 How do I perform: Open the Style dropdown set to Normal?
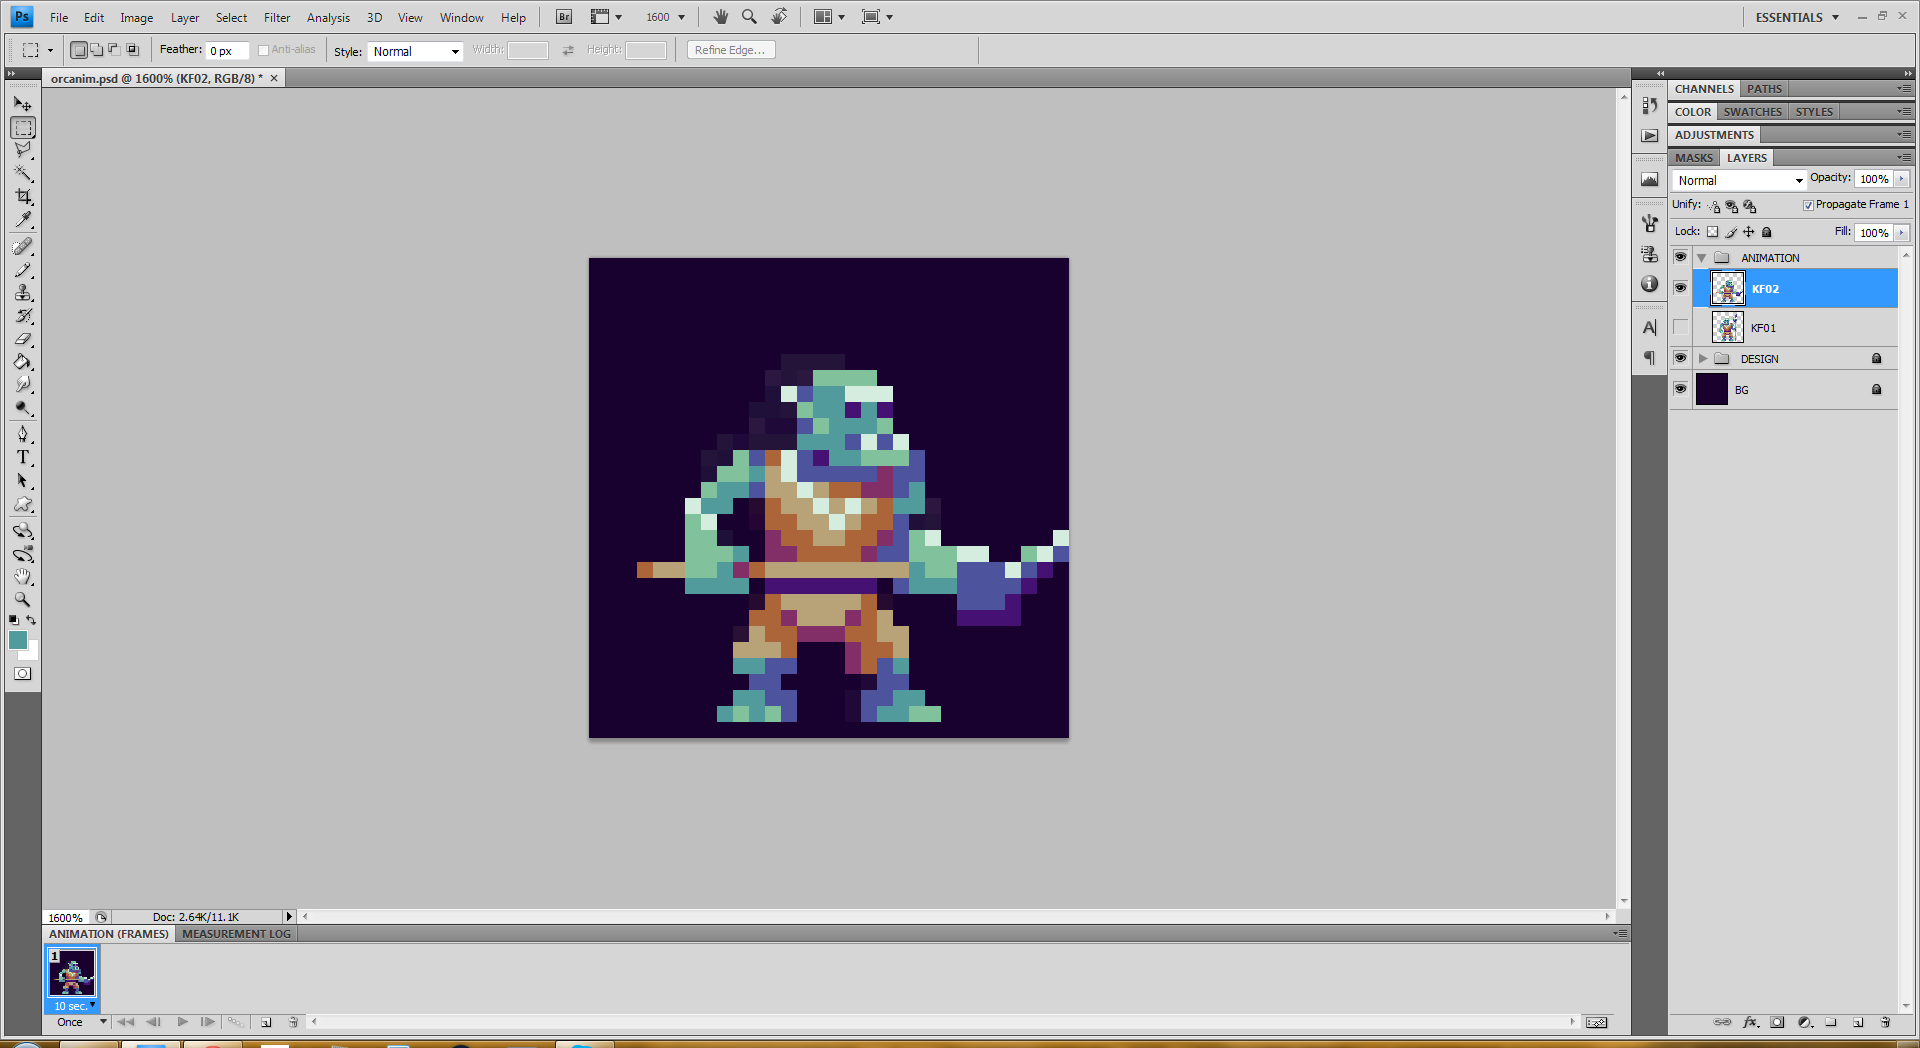[415, 51]
